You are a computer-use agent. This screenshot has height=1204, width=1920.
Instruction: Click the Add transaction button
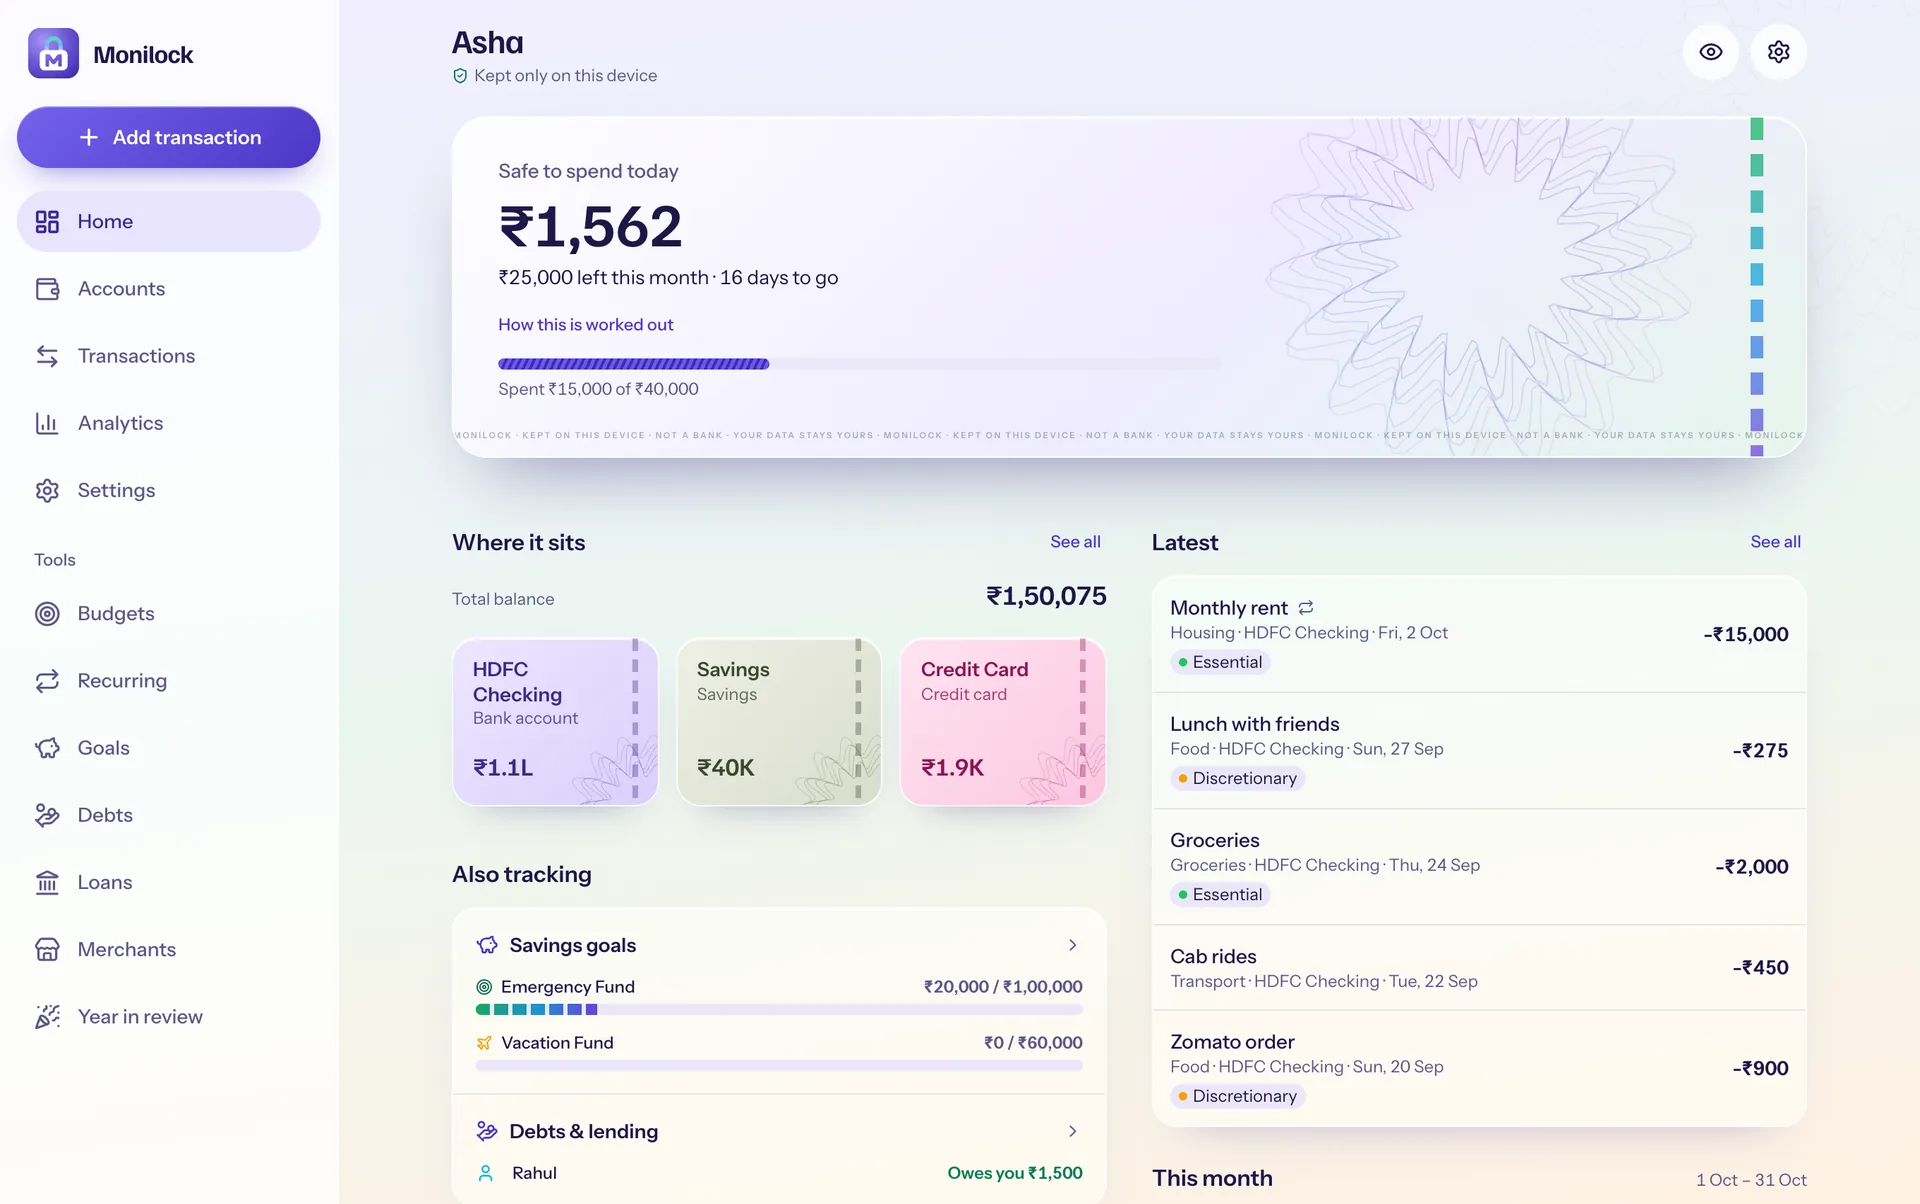pyautogui.click(x=168, y=137)
